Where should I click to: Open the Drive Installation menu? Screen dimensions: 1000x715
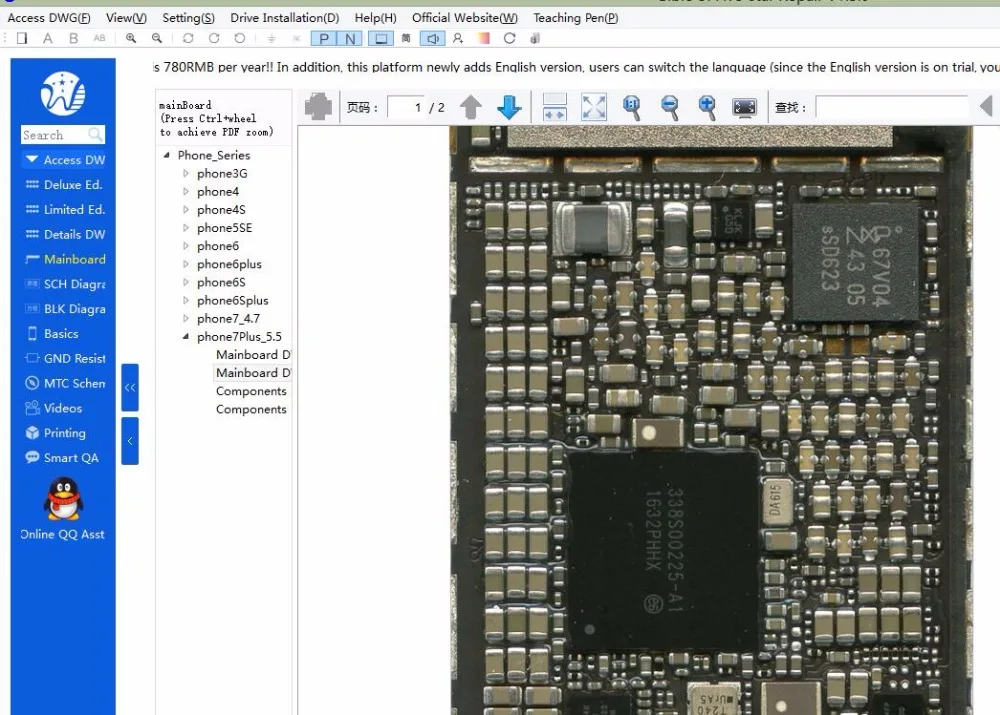(284, 18)
